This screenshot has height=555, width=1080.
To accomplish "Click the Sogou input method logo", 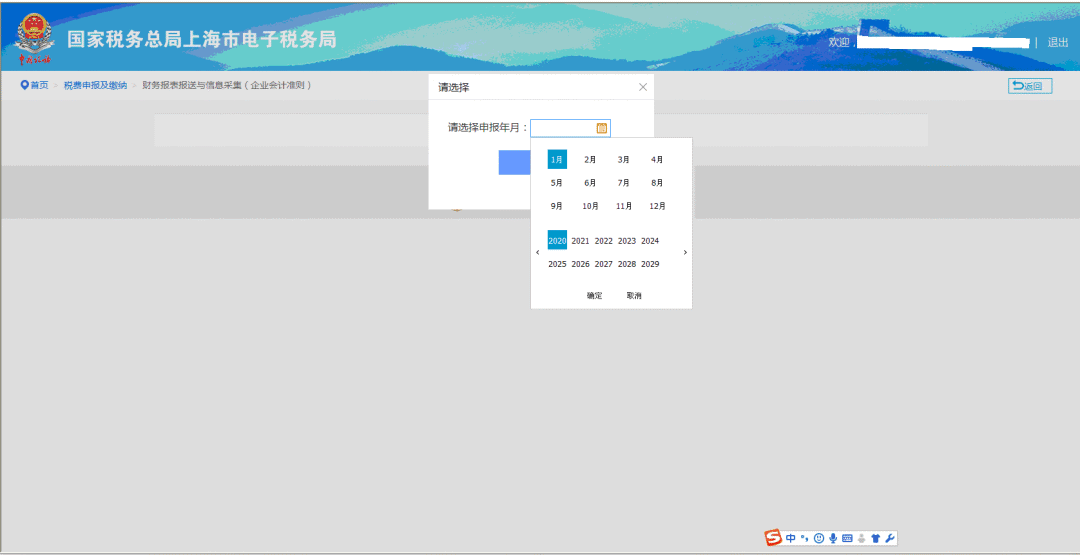I will [x=773, y=538].
